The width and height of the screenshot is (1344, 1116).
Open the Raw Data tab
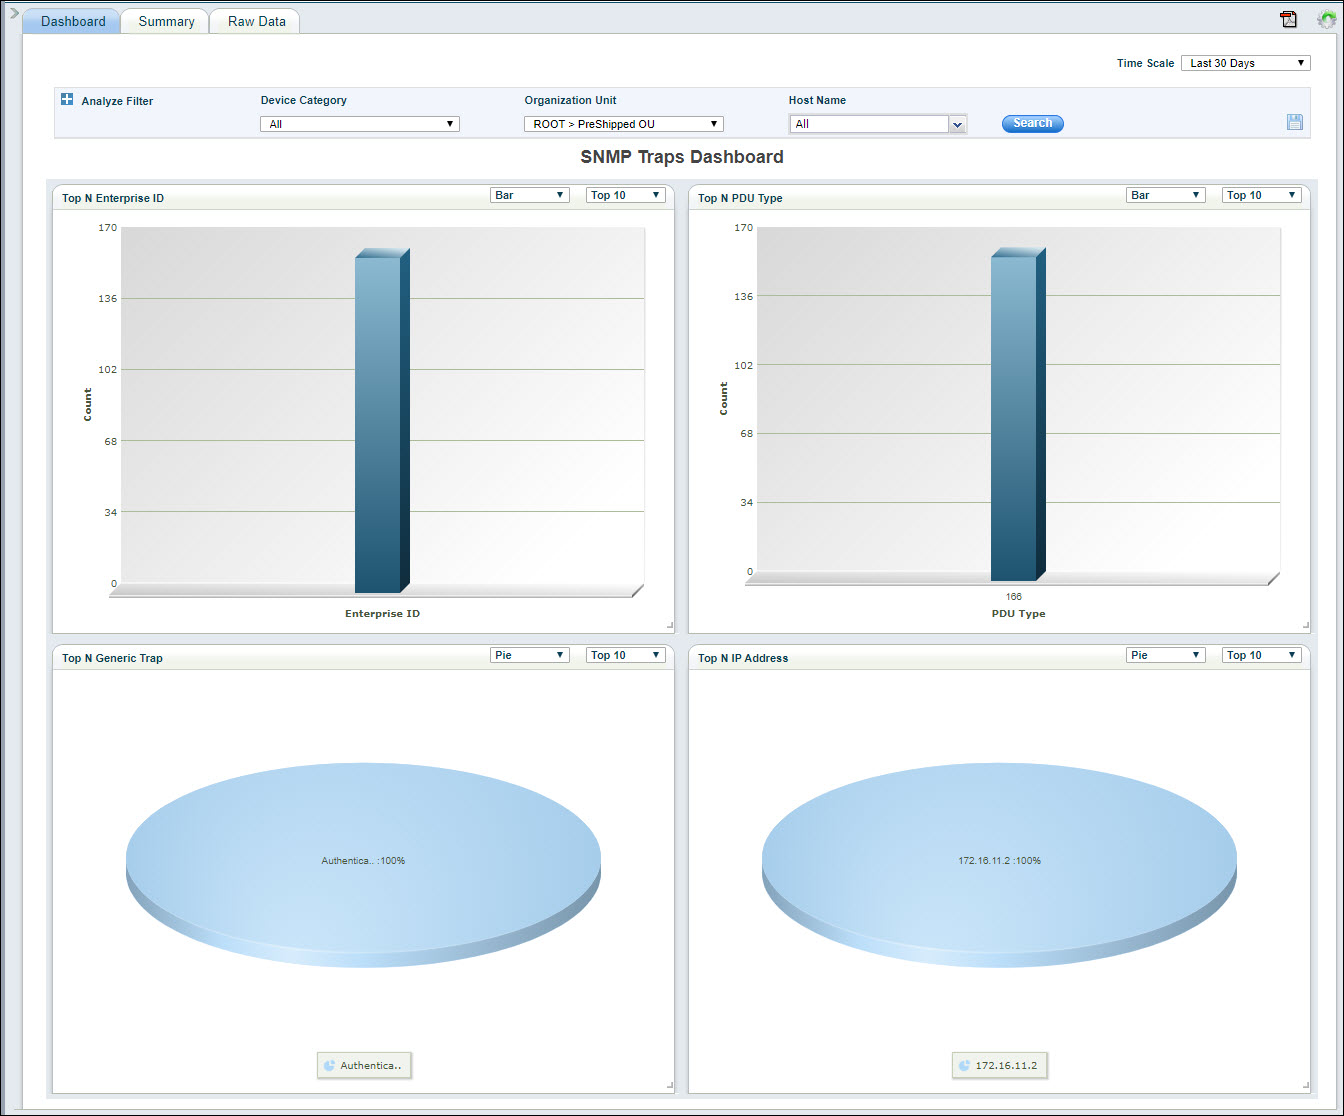point(253,20)
